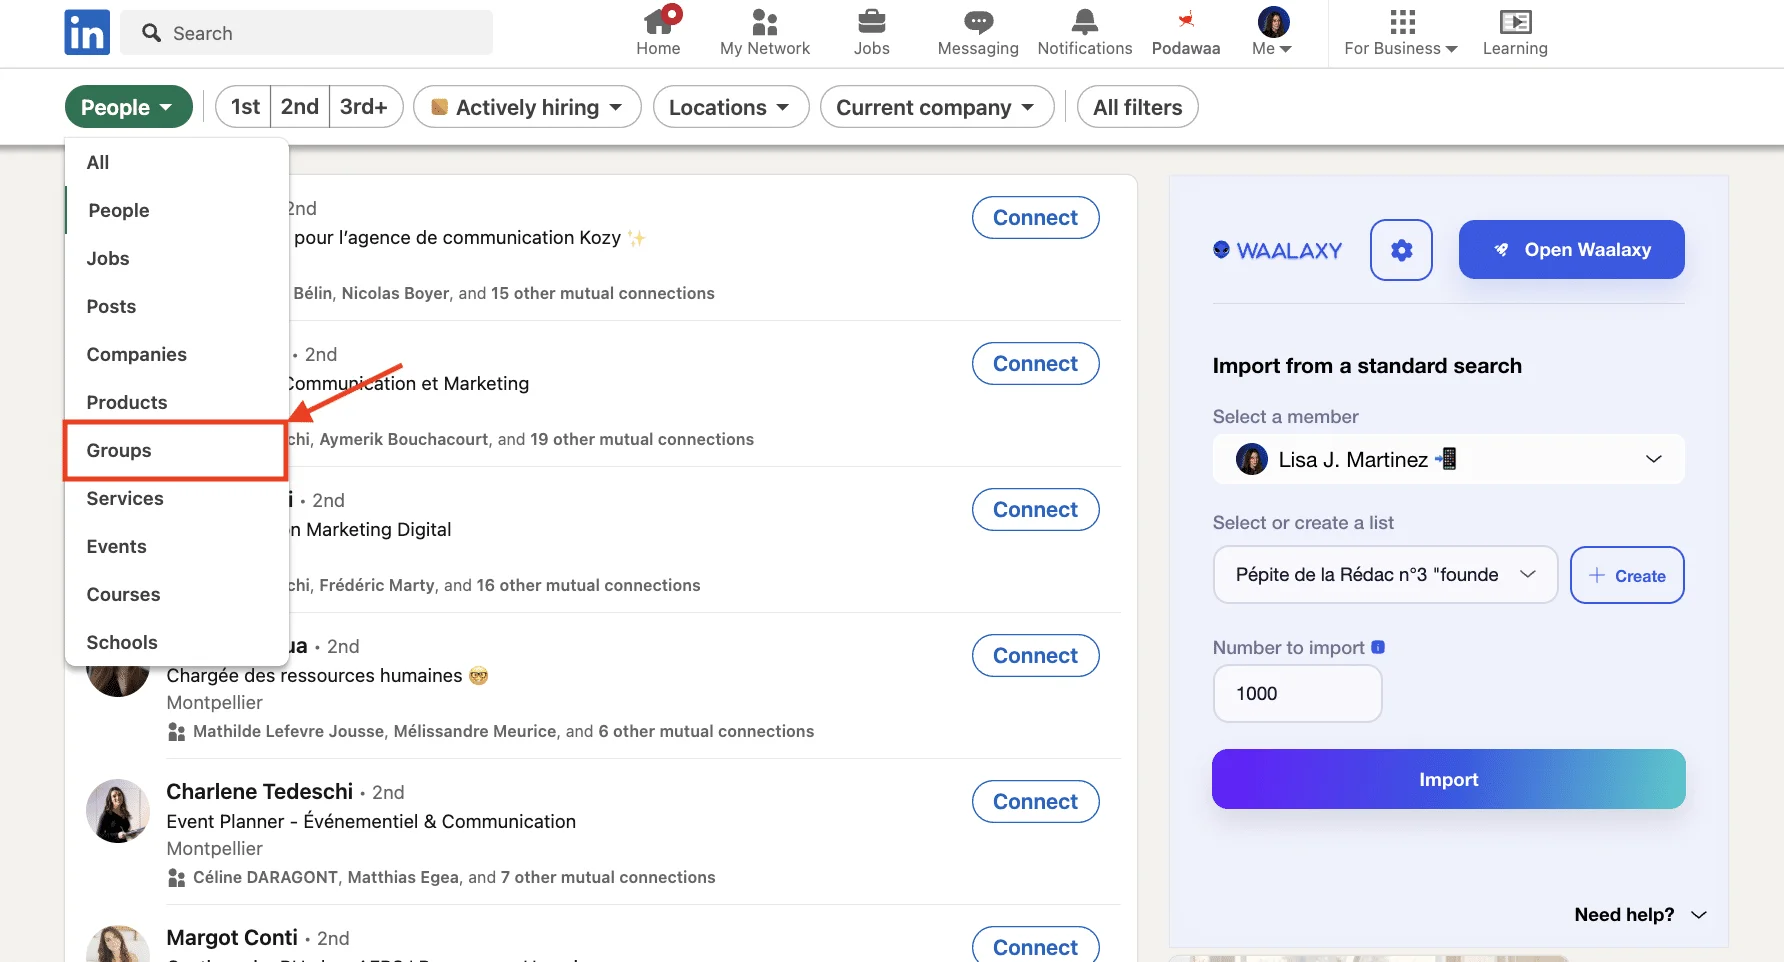
Task: Click the Number to import field
Action: (x=1297, y=694)
